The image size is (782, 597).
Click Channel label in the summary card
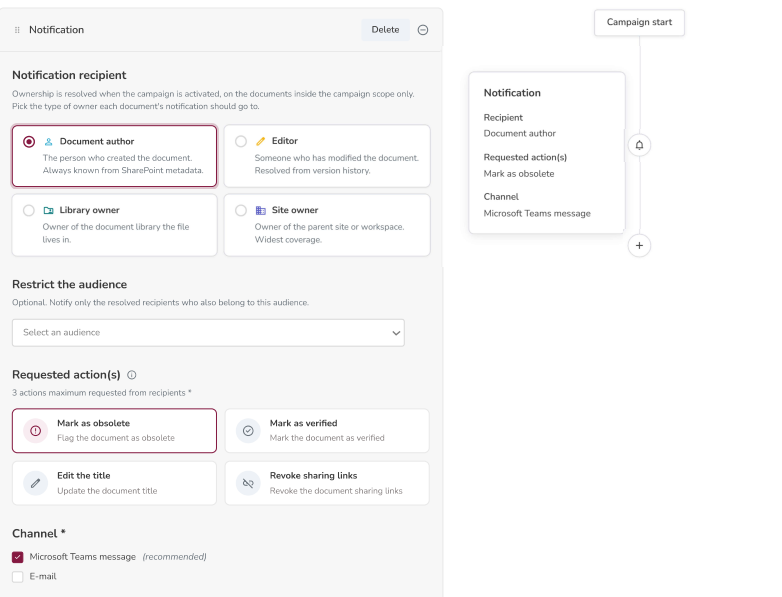pyautogui.click(x=501, y=197)
